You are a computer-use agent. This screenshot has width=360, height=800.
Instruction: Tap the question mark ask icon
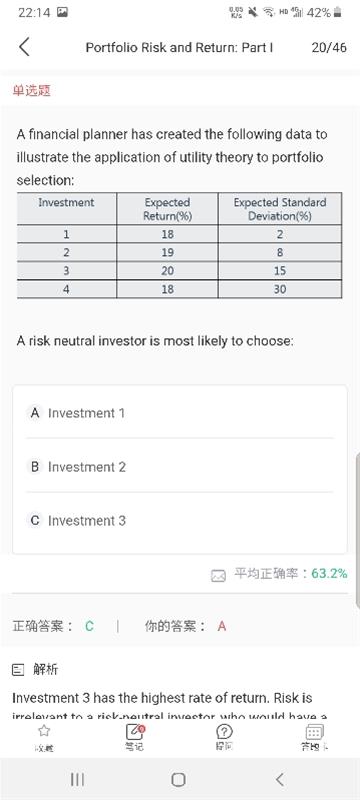(224, 732)
